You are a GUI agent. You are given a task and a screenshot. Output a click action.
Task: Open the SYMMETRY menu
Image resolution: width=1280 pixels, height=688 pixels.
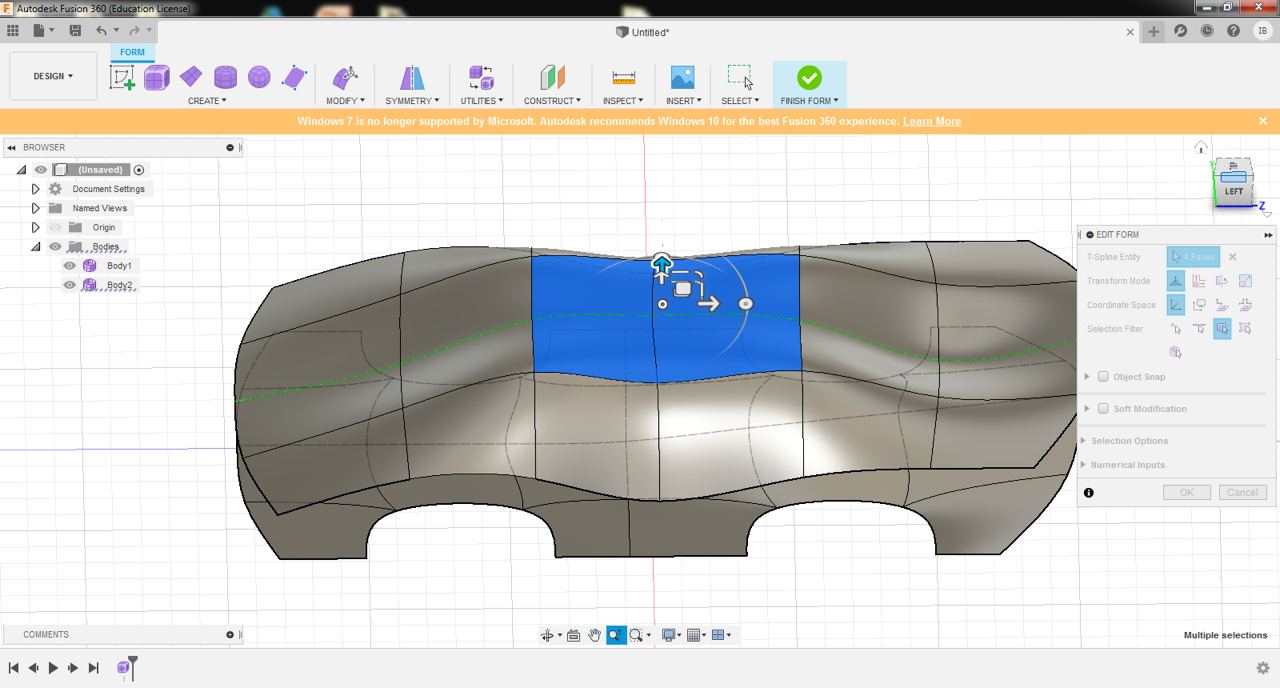(x=411, y=101)
